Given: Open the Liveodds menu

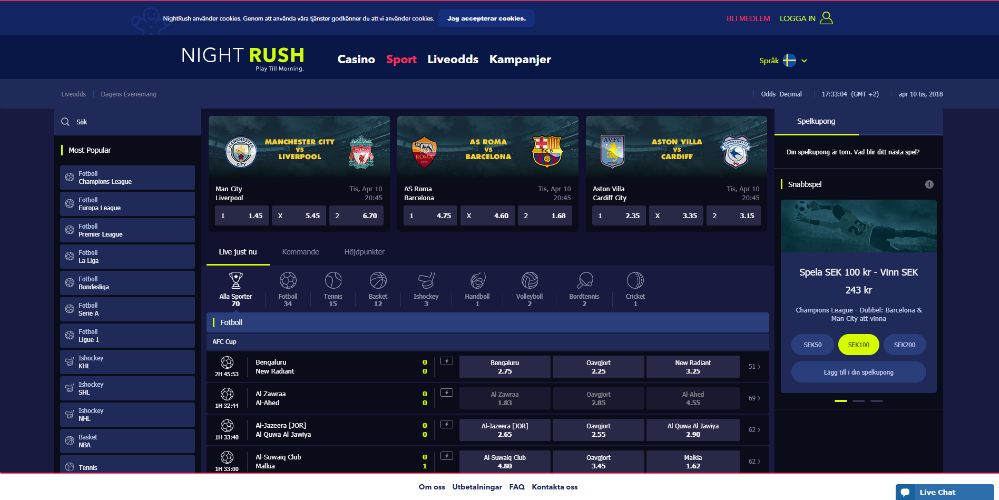Looking at the screenshot, I should tap(453, 59).
